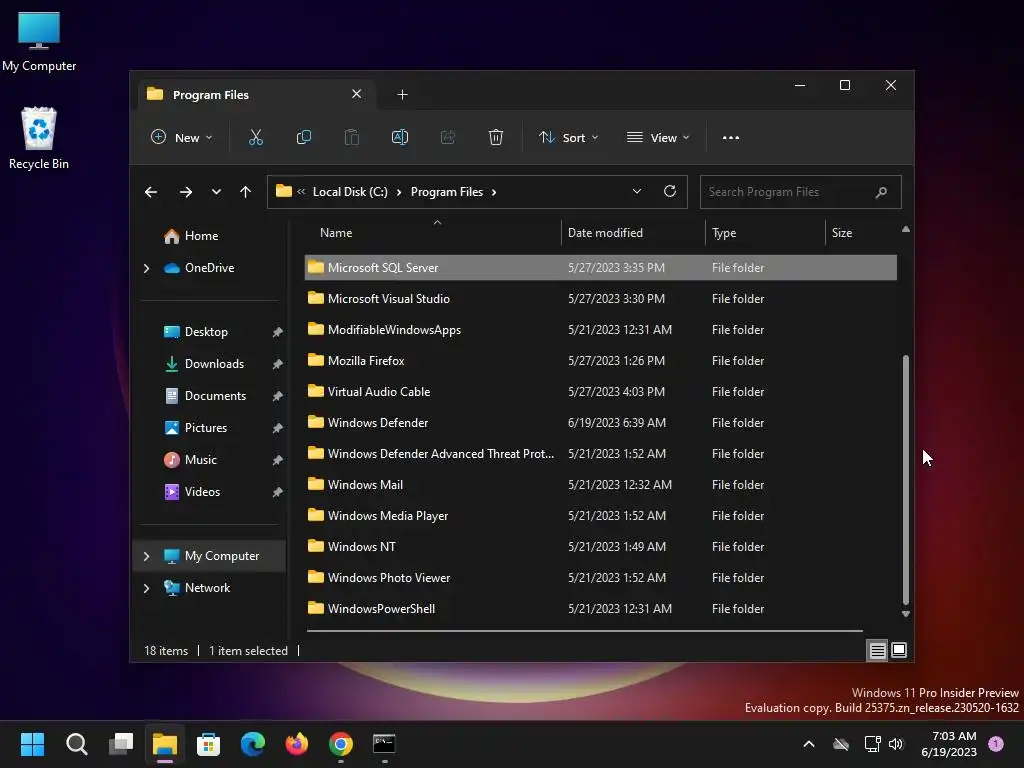Switch to large thumbnails view icon
Screen dimensions: 1024x768
click(899, 650)
